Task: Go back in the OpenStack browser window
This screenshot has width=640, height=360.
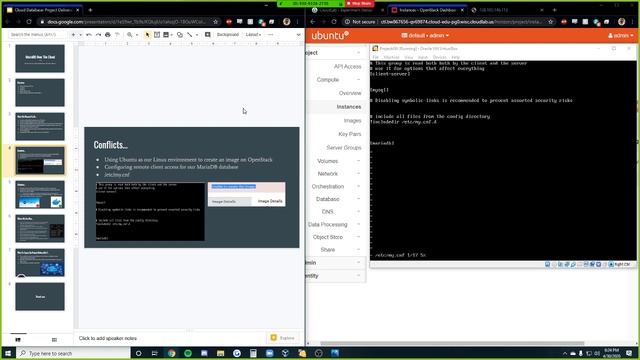Action: [313, 22]
